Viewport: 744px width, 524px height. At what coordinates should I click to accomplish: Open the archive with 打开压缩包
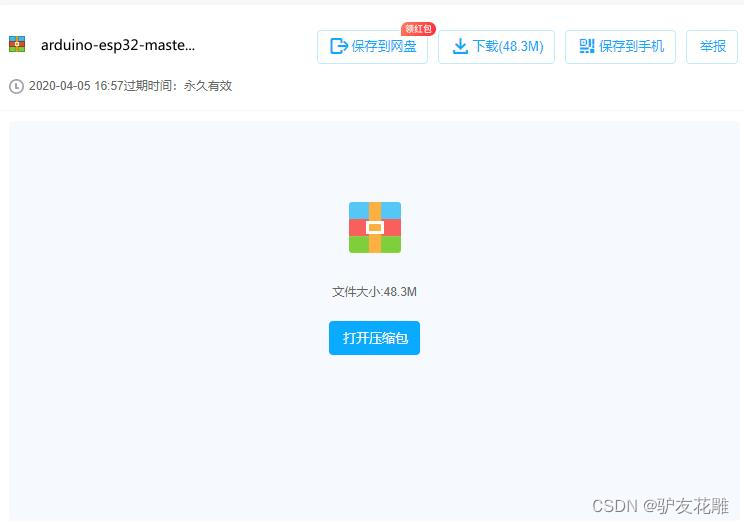pos(374,338)
